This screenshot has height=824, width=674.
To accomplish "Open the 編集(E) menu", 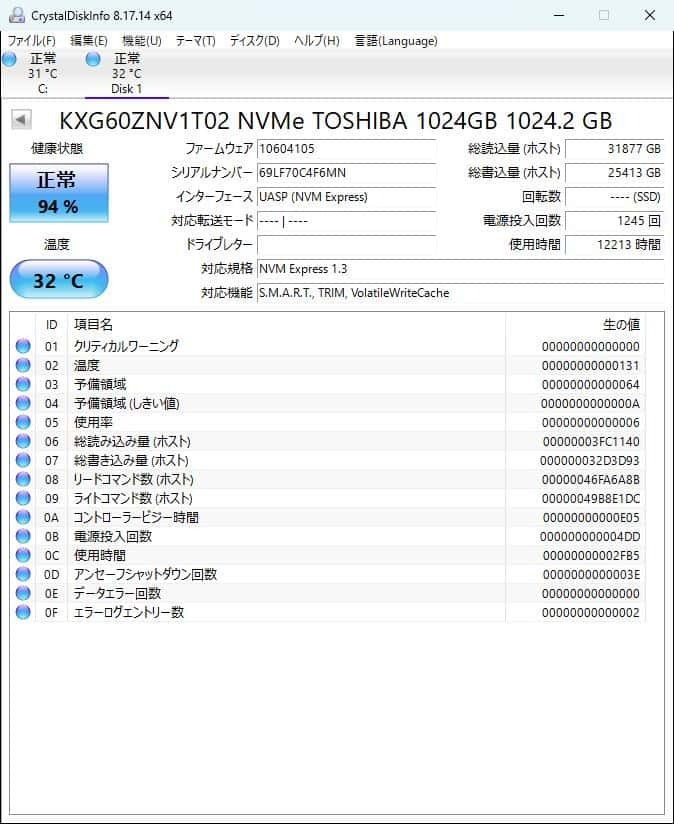I will point(89,41).
